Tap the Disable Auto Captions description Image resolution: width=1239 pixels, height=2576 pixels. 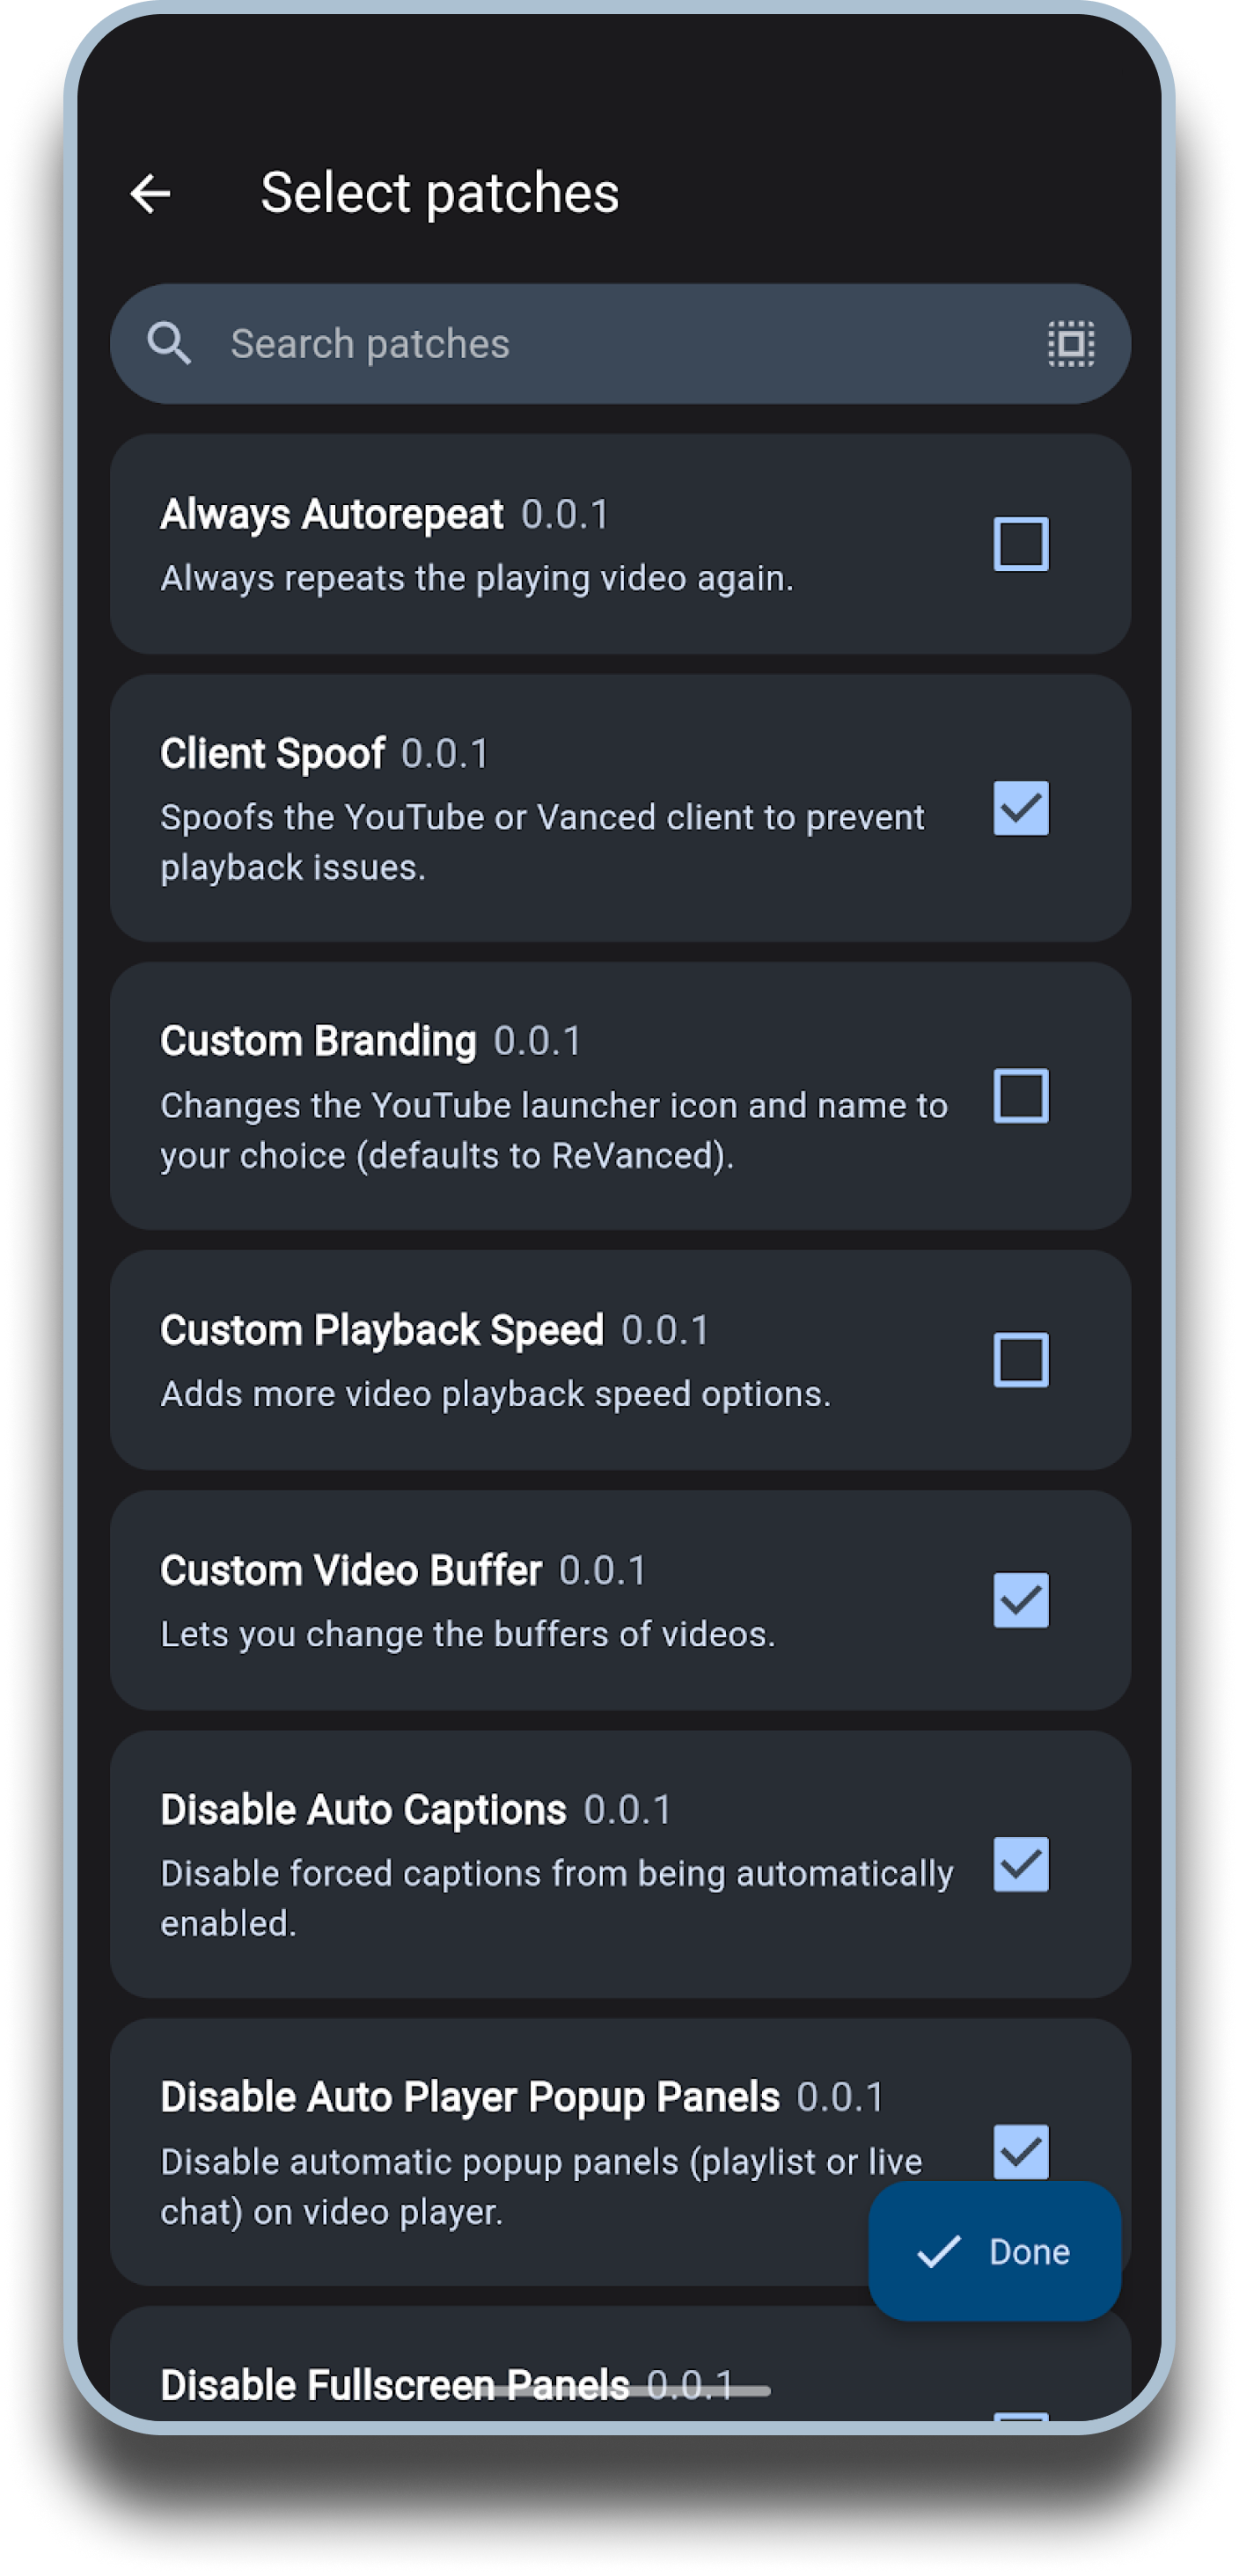click(x=556, y=1898)
